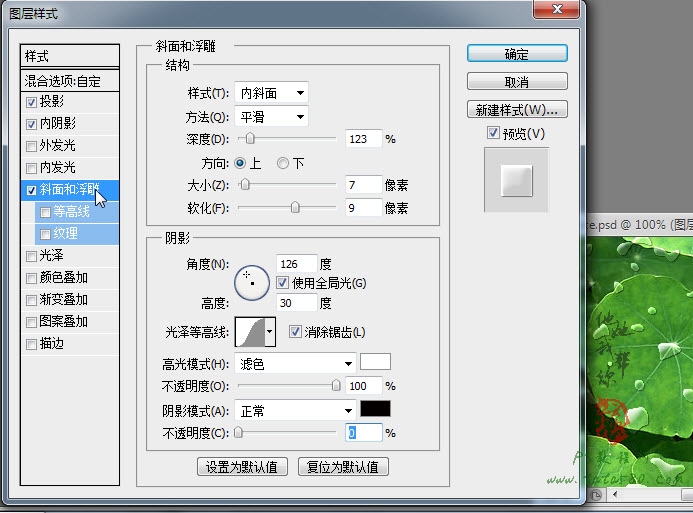Viewport: 693px width, 513px height.
Task: Enable the 内发光 checkbox
Action: [31, 168]
